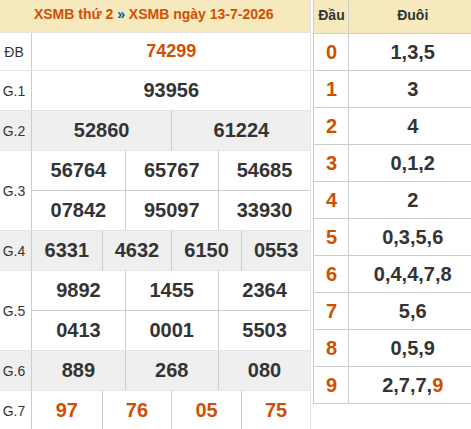Viewport: 471px width, 429px height.
Task: Click G.3 number 56764
Action: (78, 170)
